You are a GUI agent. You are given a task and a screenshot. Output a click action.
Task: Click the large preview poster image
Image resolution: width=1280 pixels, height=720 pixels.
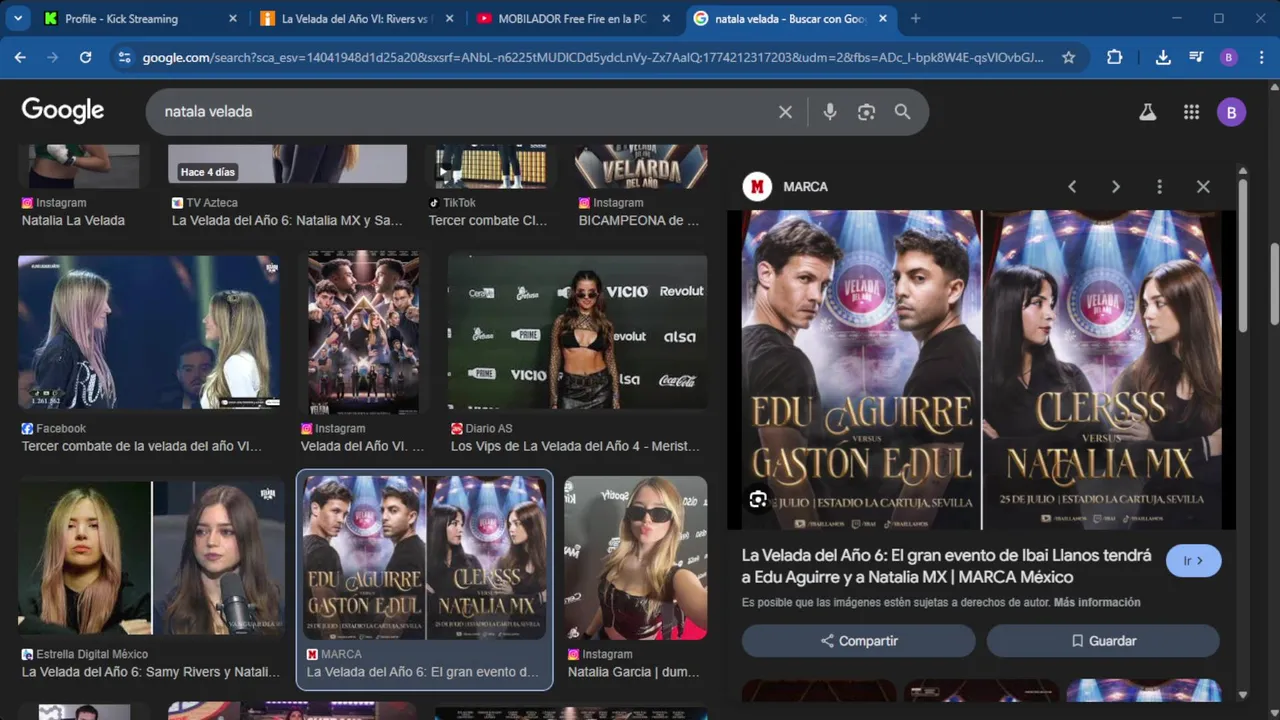(x=981, y=370)
